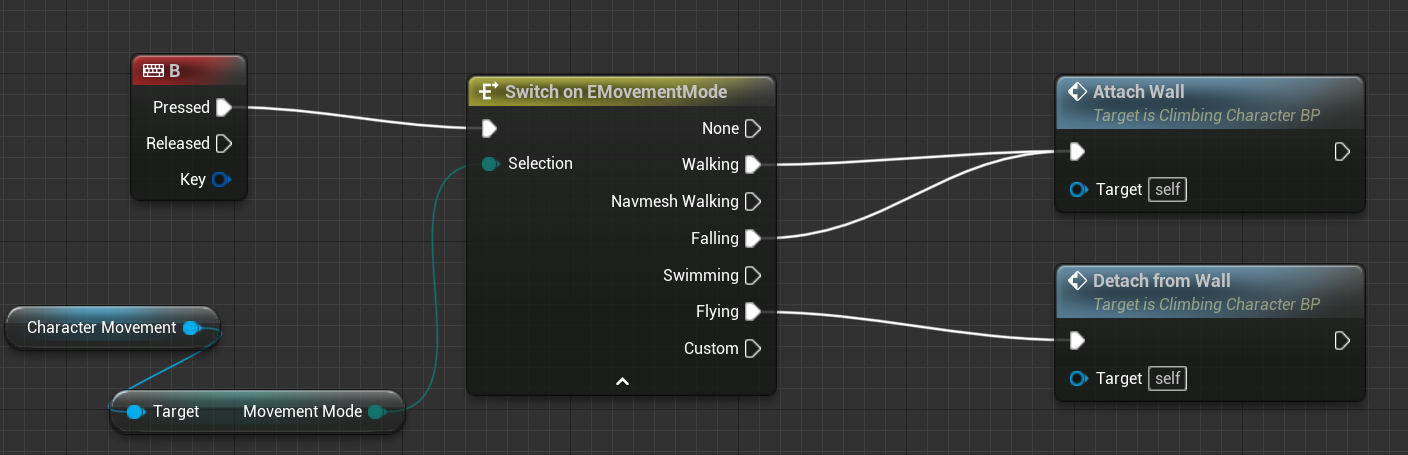Screen dimensions: 1408x455
Task: Click the self value on Detach from Wall Target
Action: [x=1167, y=378]
